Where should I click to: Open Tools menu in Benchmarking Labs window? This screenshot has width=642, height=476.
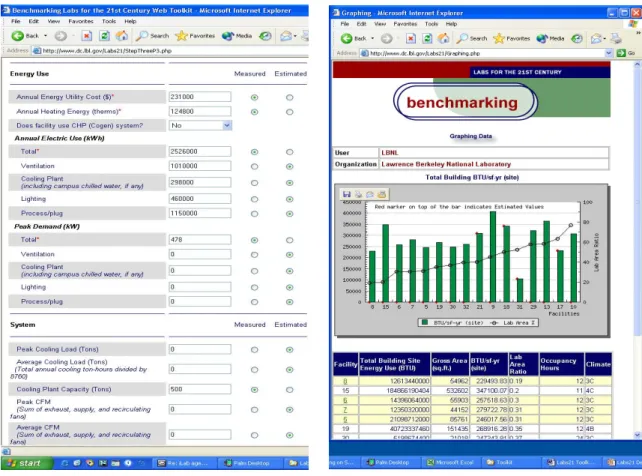109,21
